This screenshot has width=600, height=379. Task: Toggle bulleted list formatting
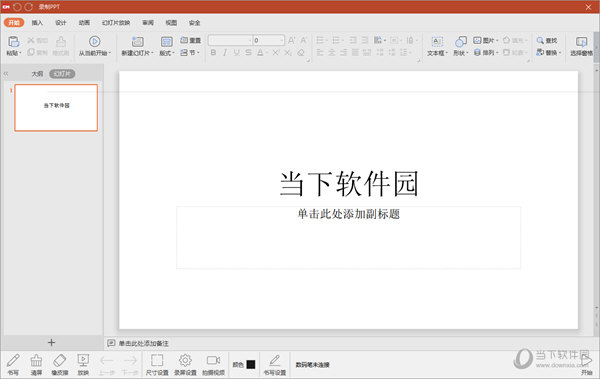coord(321,40)
